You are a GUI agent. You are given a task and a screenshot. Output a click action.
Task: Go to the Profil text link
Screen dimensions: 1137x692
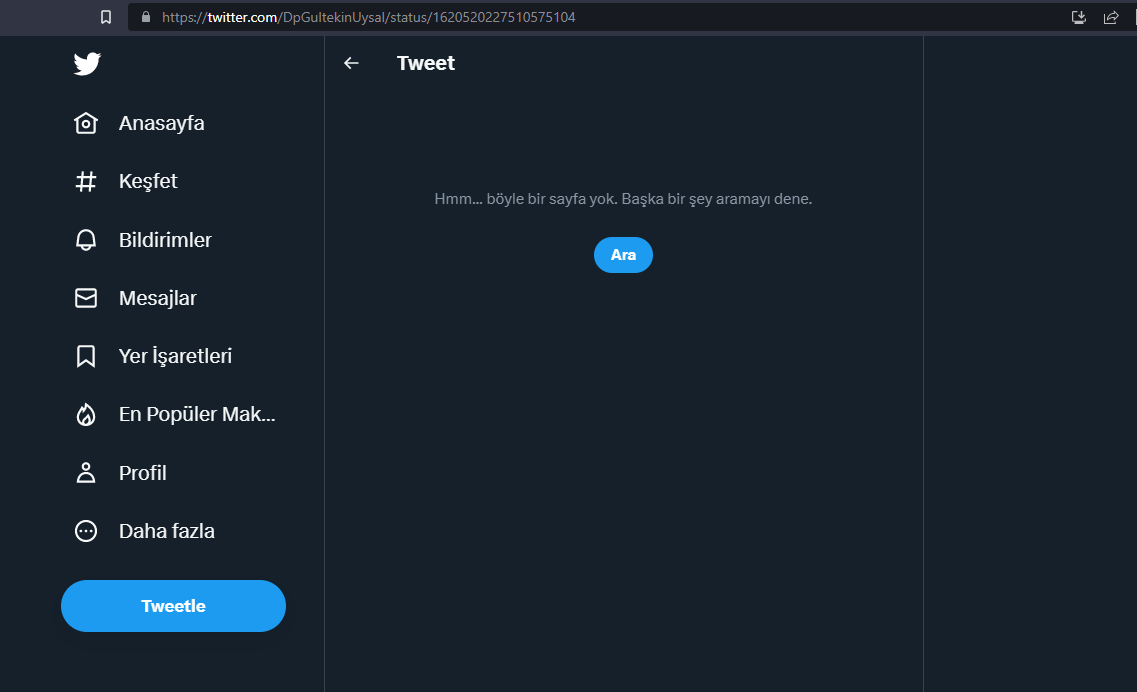[x=143, y=473]
